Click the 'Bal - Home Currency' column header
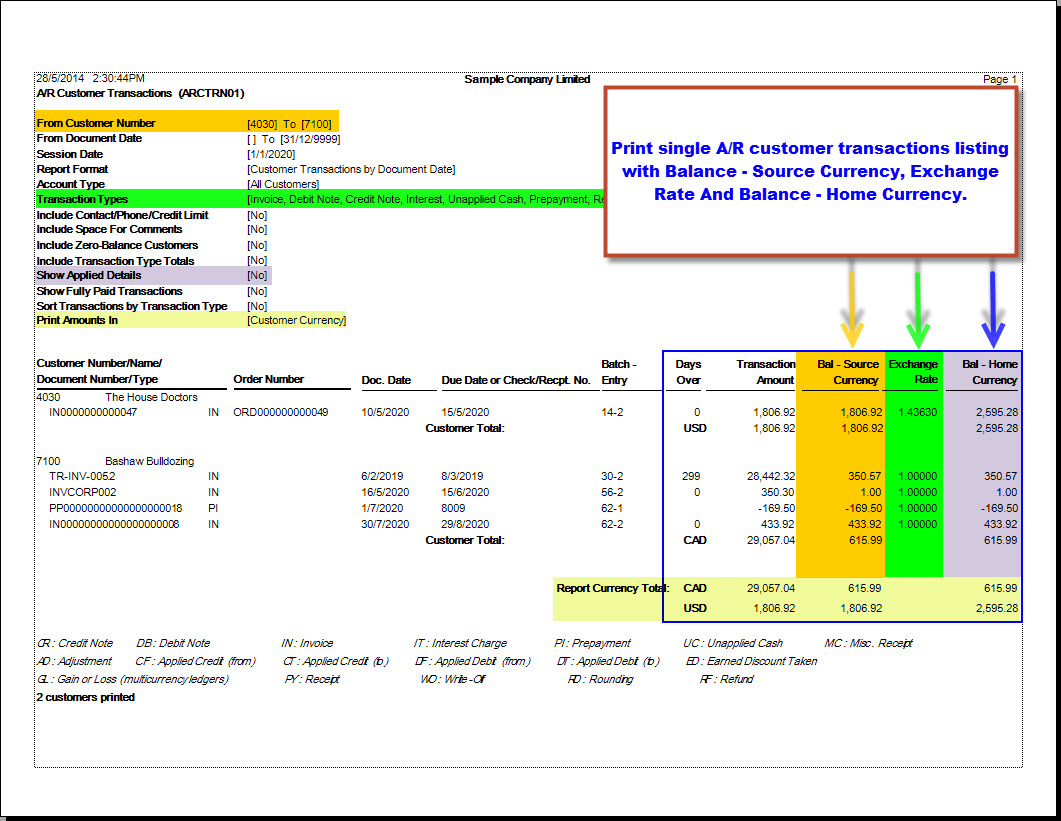The width and height of the screenshot is (1061, 821). (989, 372)
